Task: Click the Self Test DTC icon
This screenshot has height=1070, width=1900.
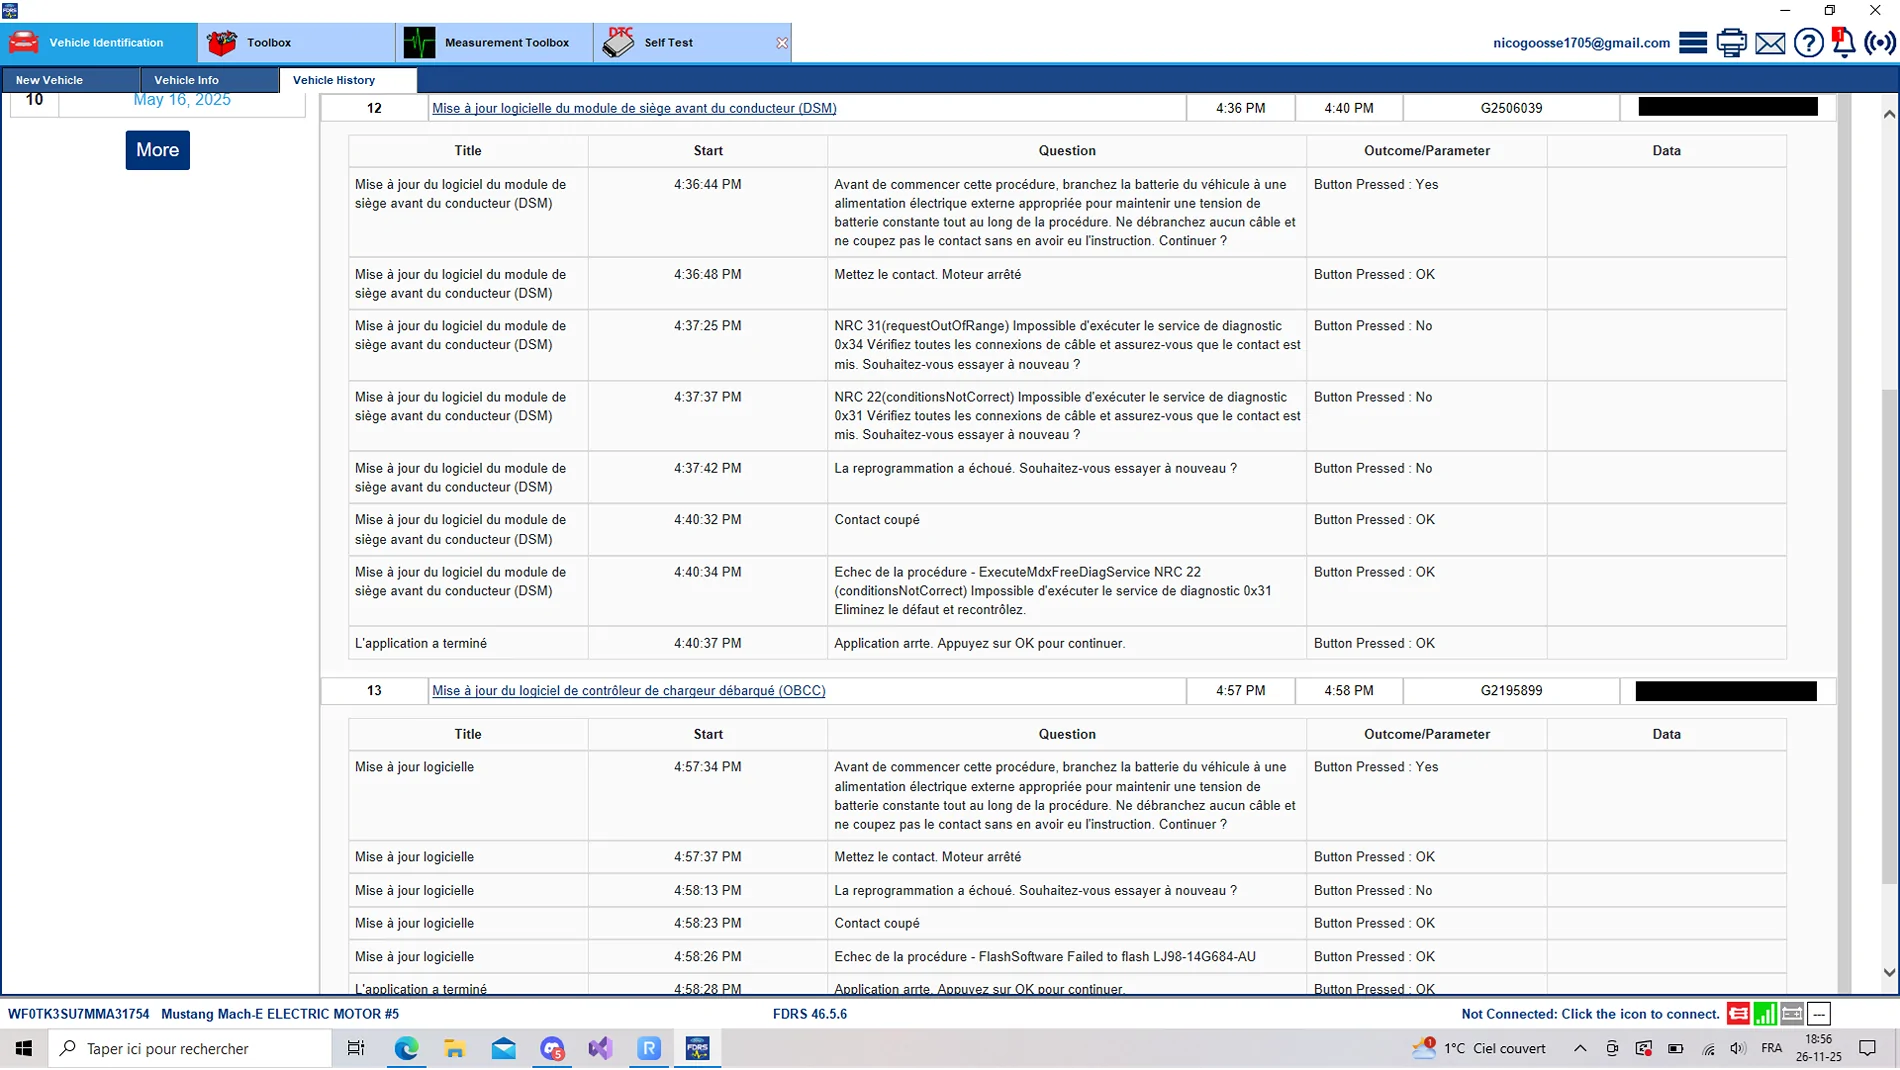Action: pyautogui.click(x=619, y=42)
